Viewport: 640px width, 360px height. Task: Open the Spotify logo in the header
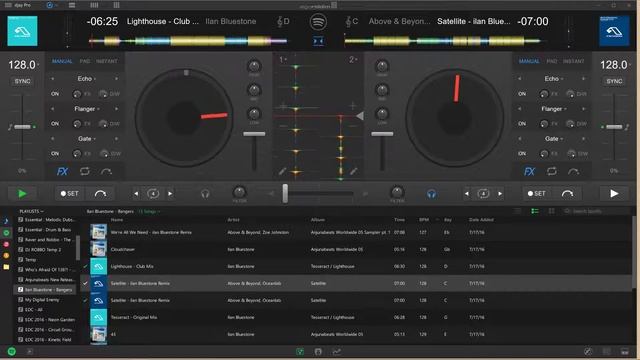(318, 22)
